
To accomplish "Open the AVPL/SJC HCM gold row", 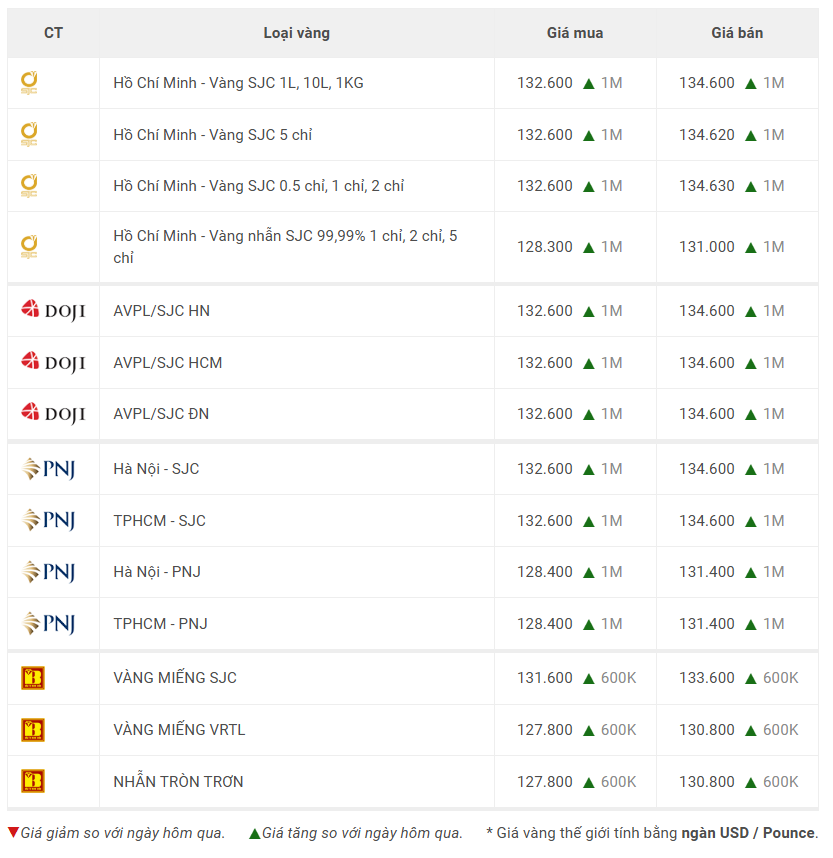I will coord(167,363).
